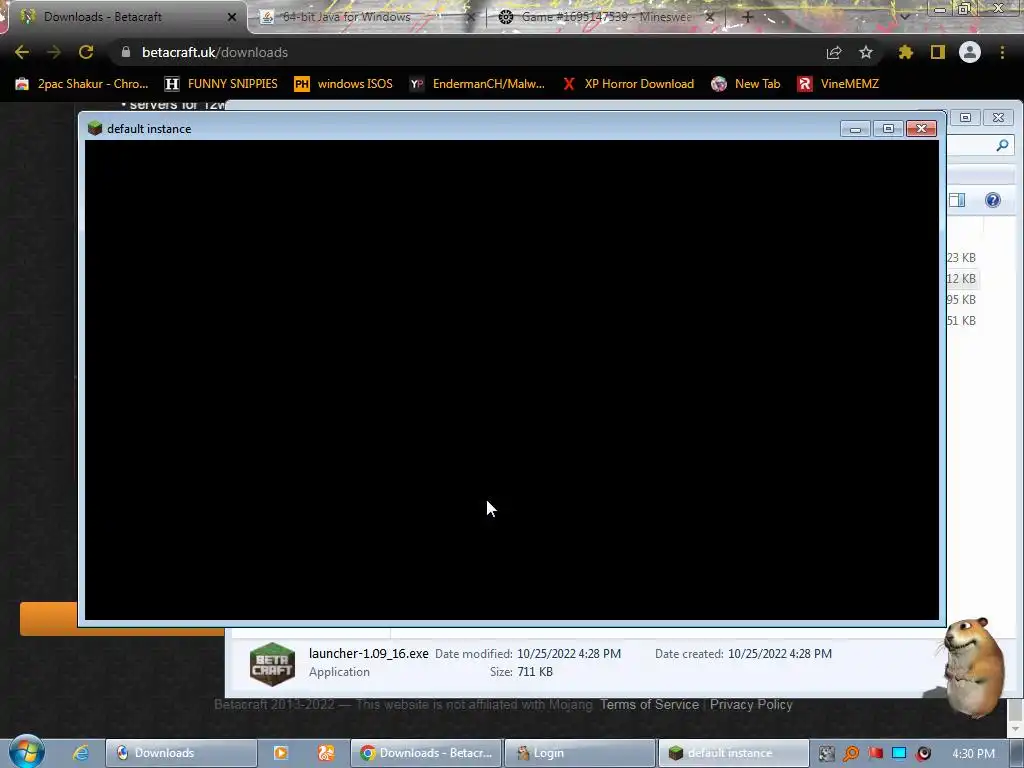The image size is (1024, 768).
Task: Open media player taskbar icon
Action: 281,753
